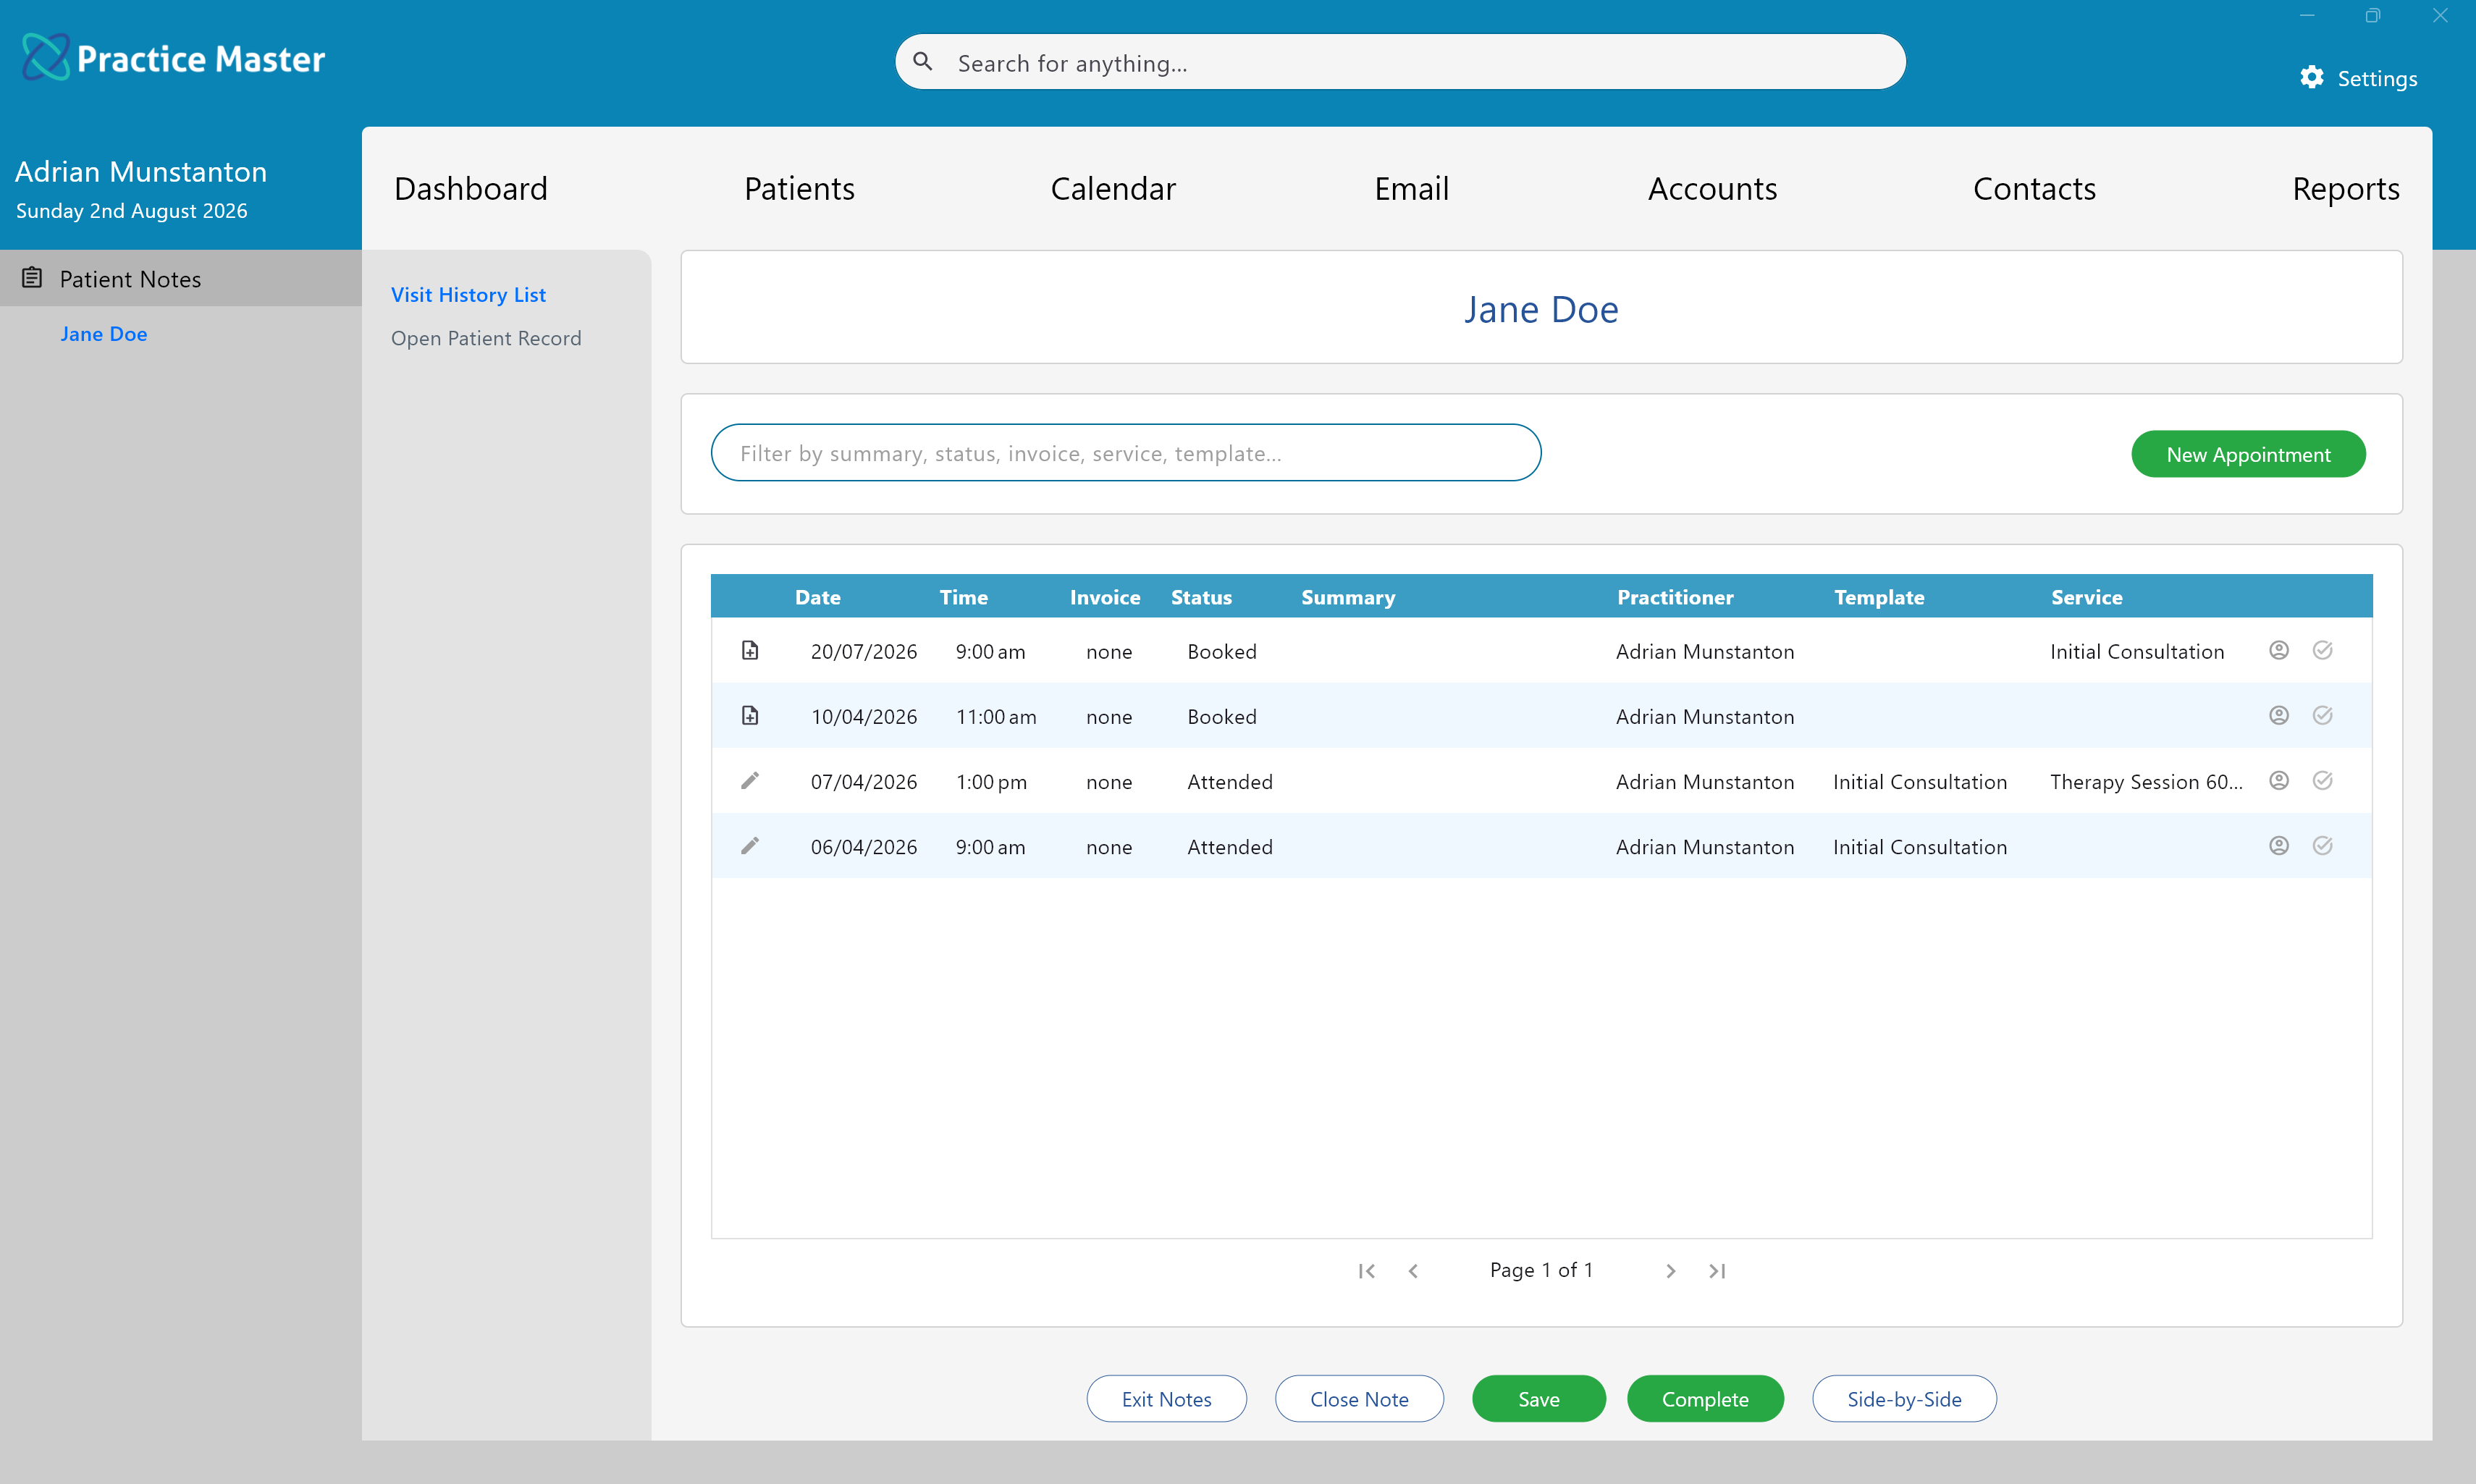The width and height of the screenshot is (2476, 1484).
Task: Switch to the Accounts tab
Action: point(1712,188)
